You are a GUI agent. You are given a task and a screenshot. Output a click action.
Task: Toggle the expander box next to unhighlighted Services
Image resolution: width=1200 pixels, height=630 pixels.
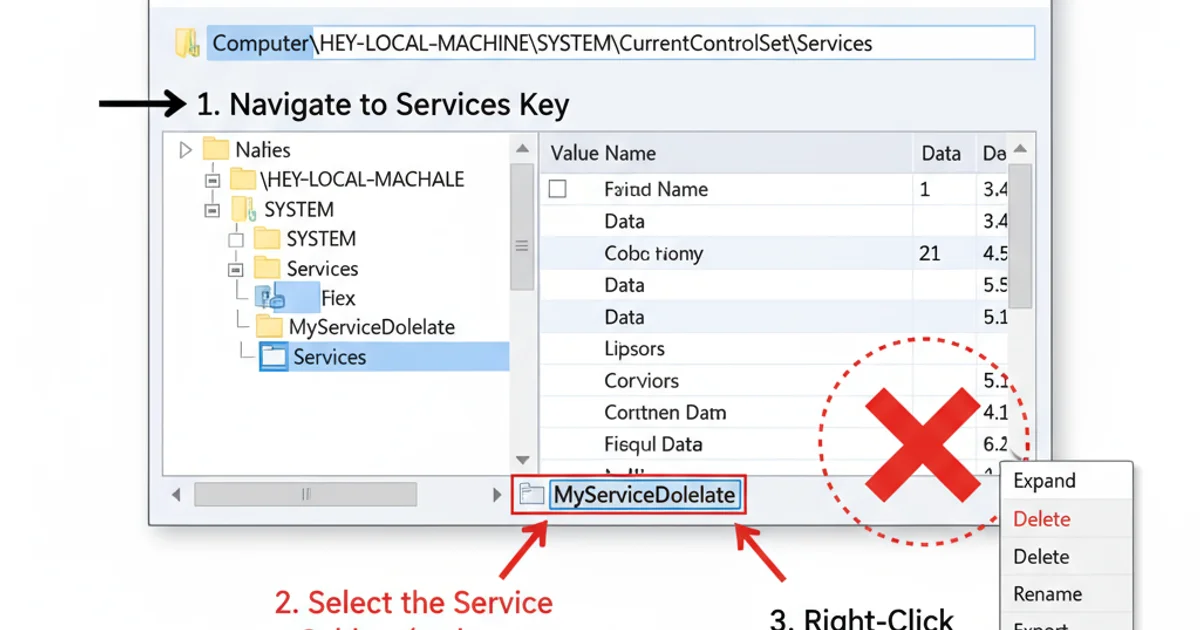click(x=236, y=269)
